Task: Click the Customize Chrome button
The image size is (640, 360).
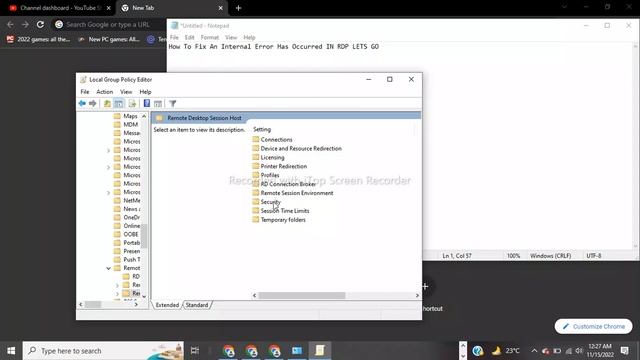Action: point(593,326)
